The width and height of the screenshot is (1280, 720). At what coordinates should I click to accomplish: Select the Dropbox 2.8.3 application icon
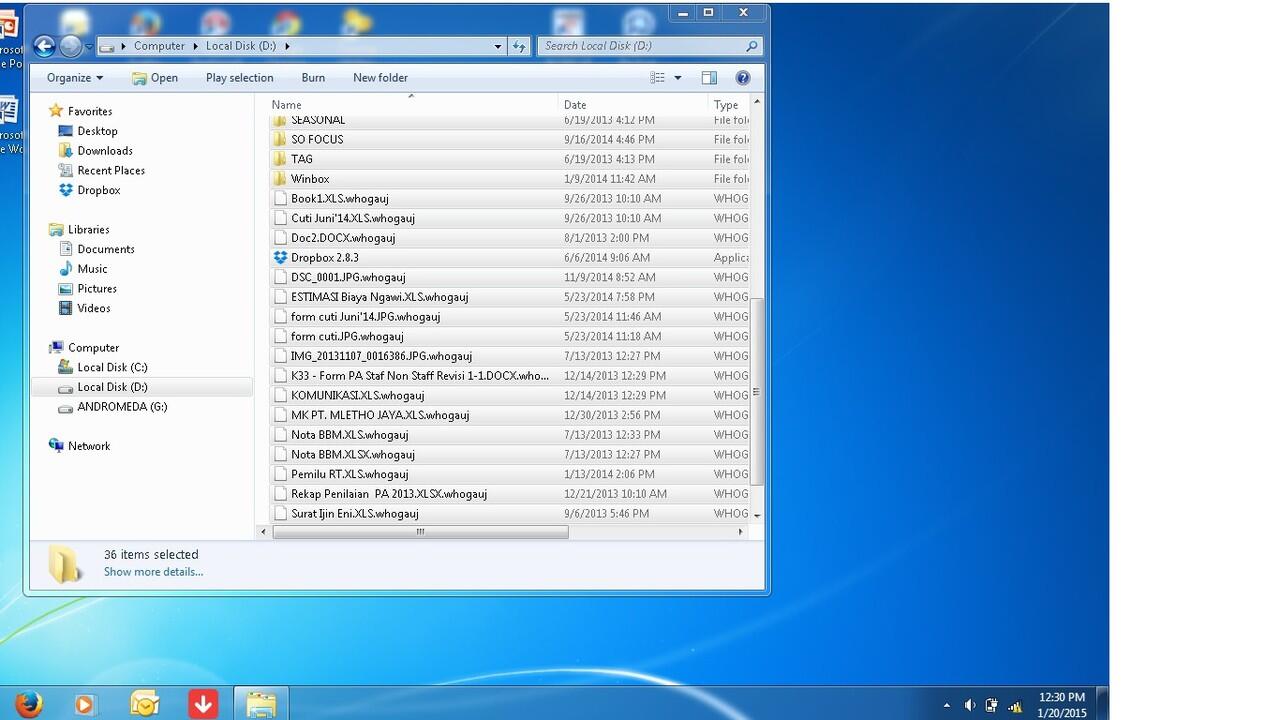click(x=280, y=257)
